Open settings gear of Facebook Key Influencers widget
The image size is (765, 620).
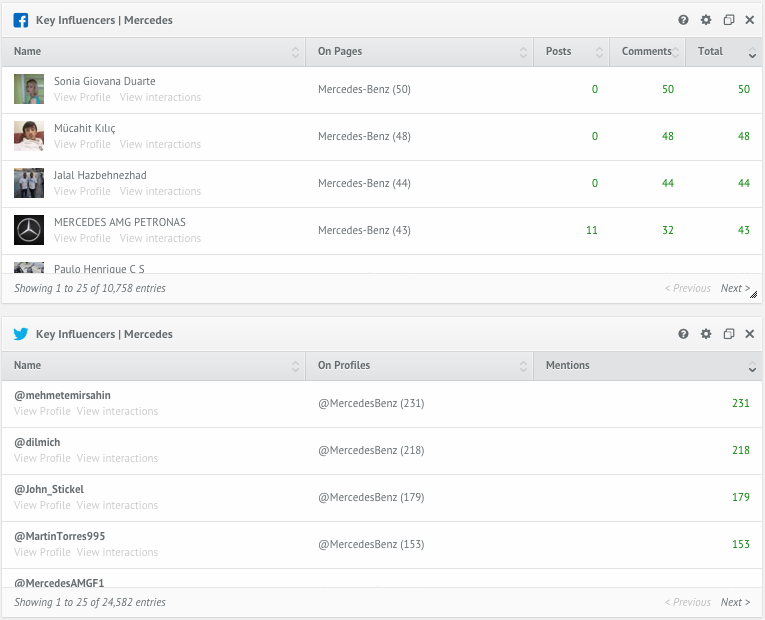pos(705,20)
